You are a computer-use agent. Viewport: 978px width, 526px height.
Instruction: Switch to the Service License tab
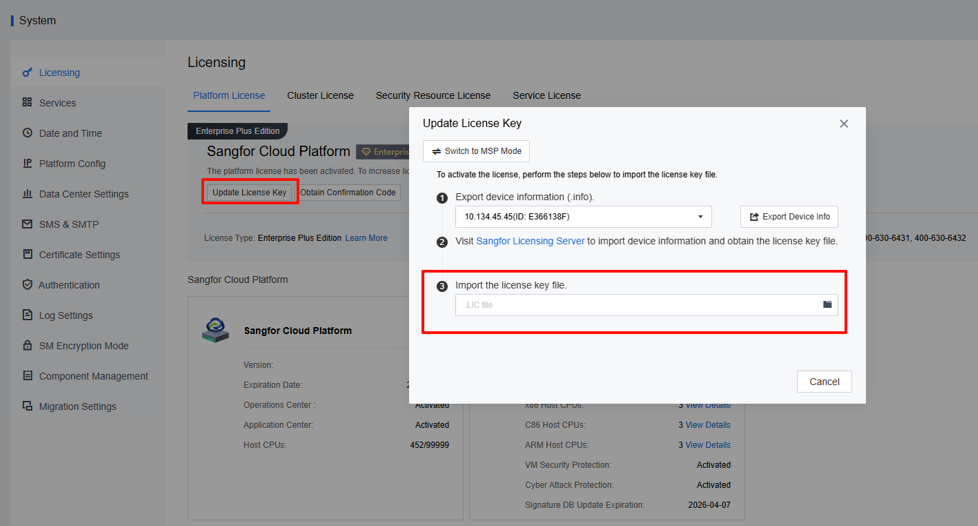546,95
